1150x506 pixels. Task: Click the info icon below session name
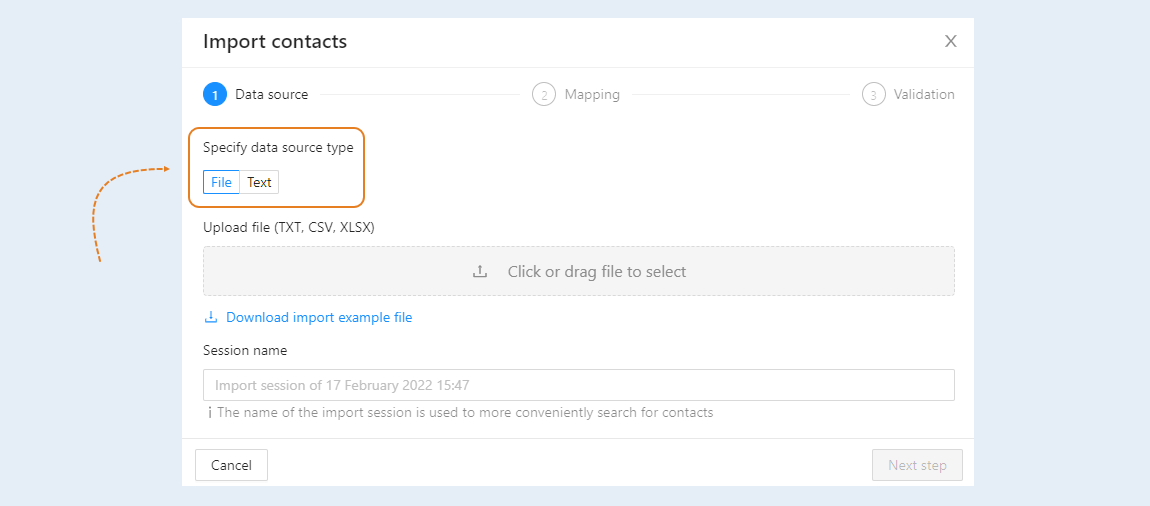click(210, 413)
